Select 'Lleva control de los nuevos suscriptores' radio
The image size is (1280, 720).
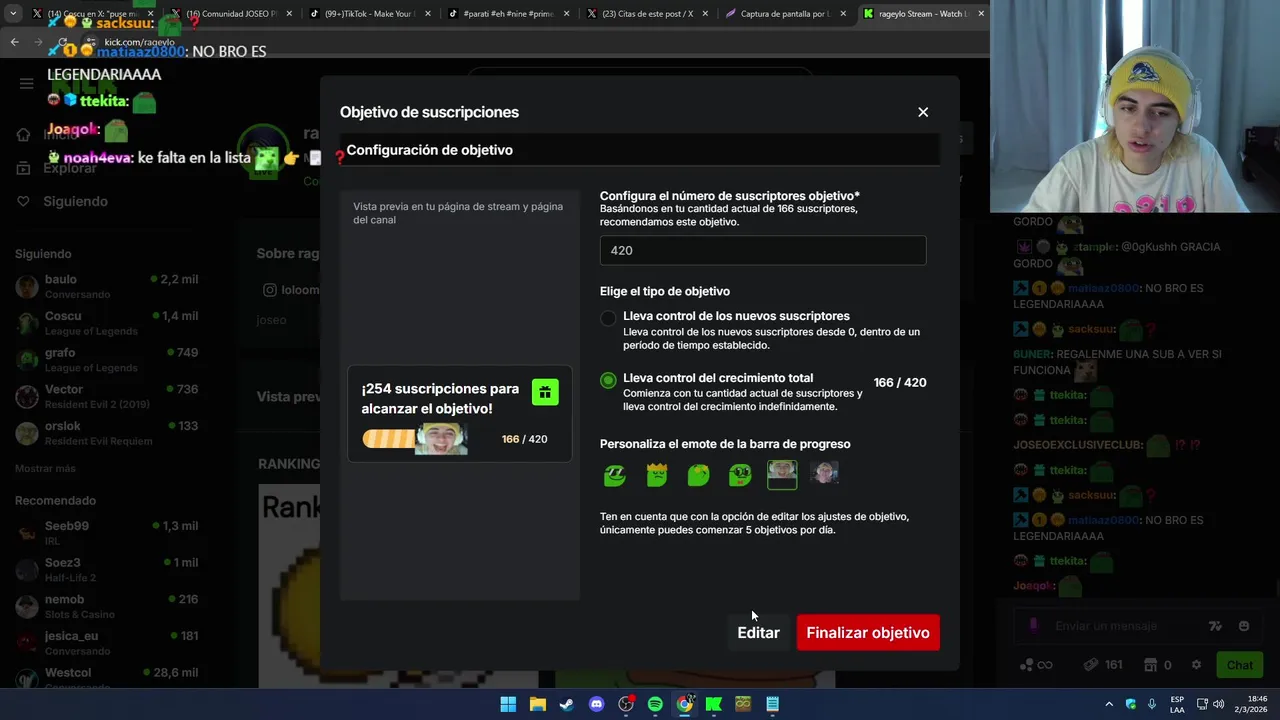tap(608, 319)
